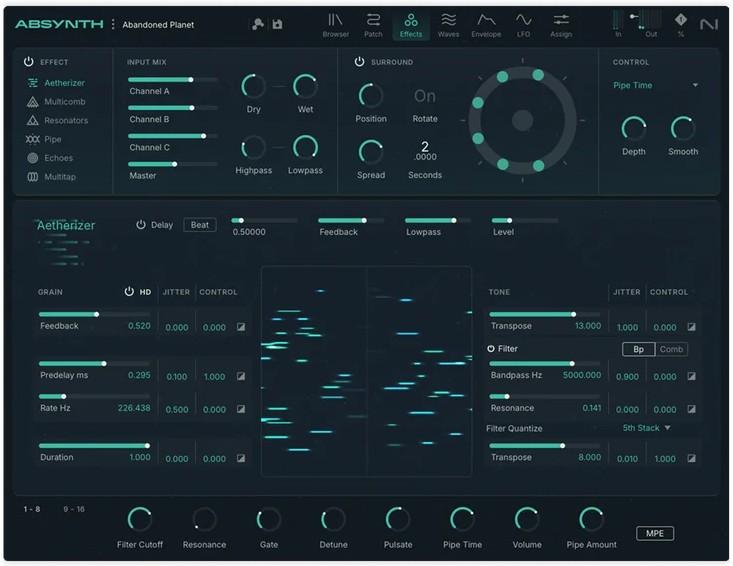Toggle the Effect power button

29,61
